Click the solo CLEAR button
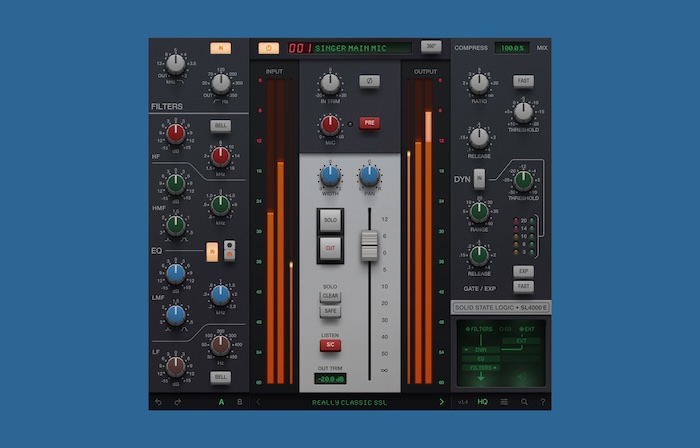The width and height of the screenshot is (700, 448). pos(330,296)
